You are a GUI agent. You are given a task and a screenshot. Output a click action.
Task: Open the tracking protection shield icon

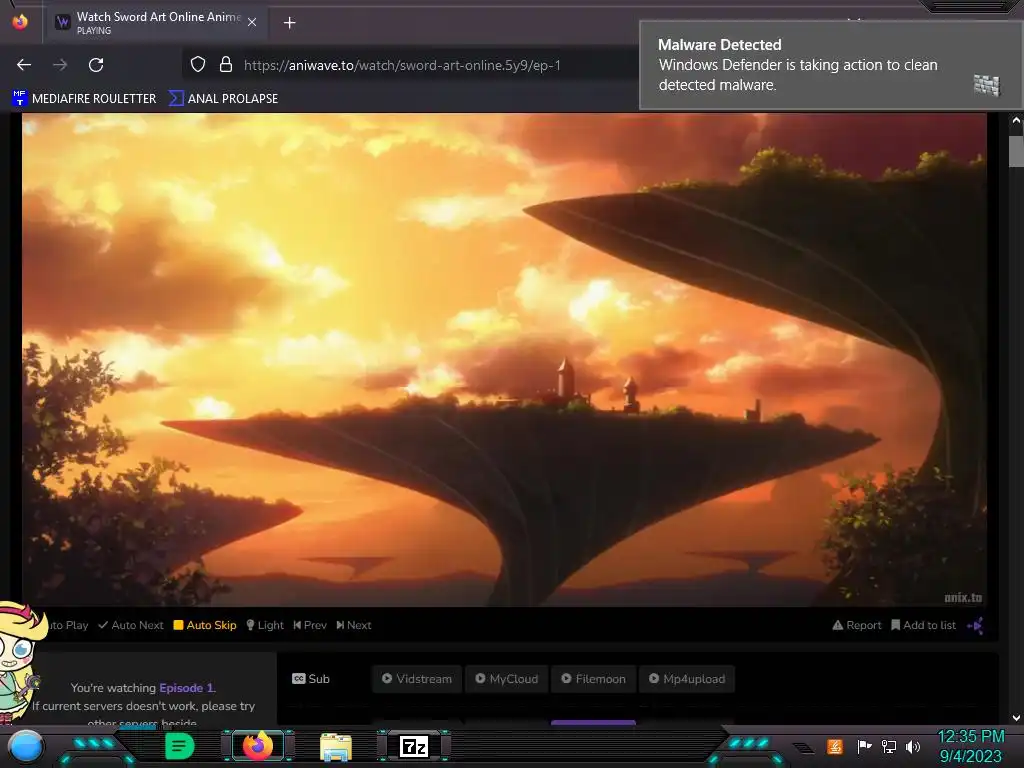pos(198,64)
